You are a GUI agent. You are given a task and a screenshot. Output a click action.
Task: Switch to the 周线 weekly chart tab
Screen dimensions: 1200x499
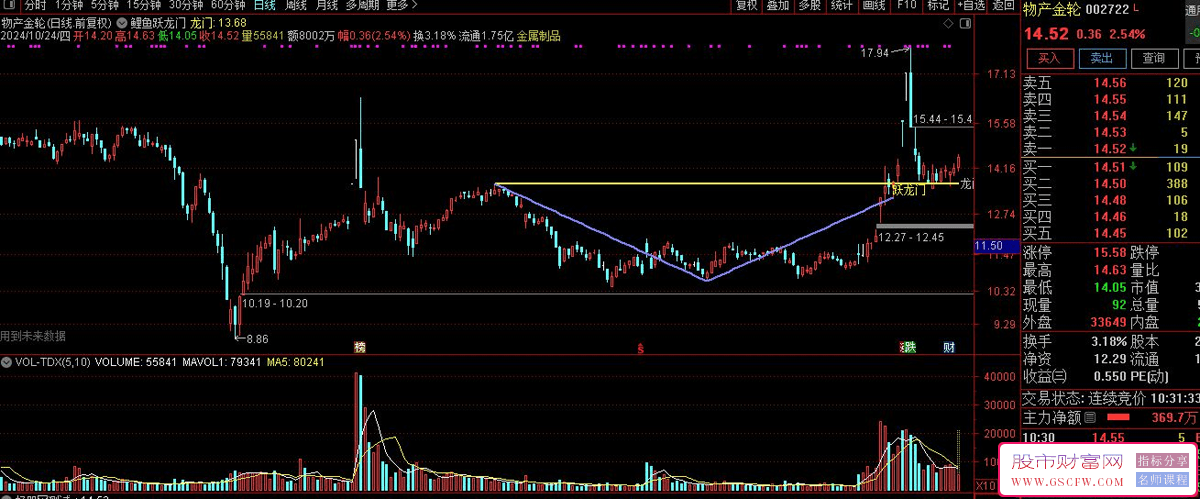296,5
